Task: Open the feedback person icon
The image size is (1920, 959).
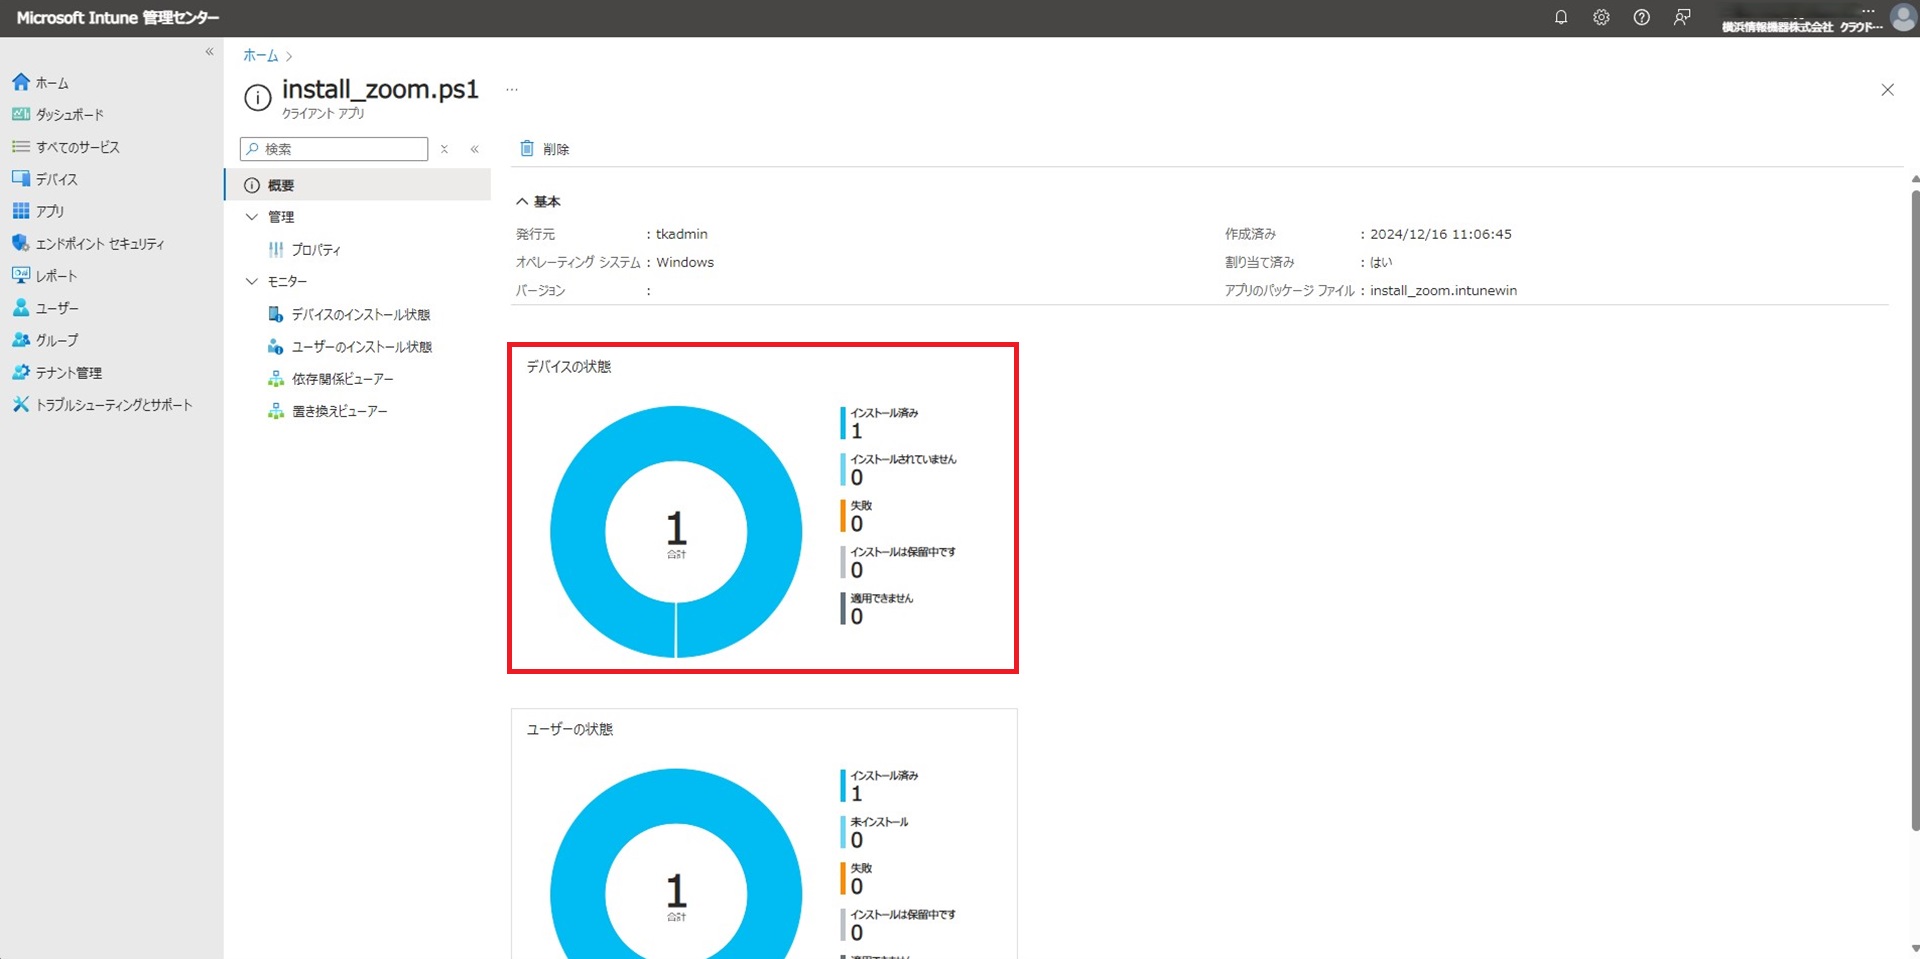Action: (x=1682, y=17)
